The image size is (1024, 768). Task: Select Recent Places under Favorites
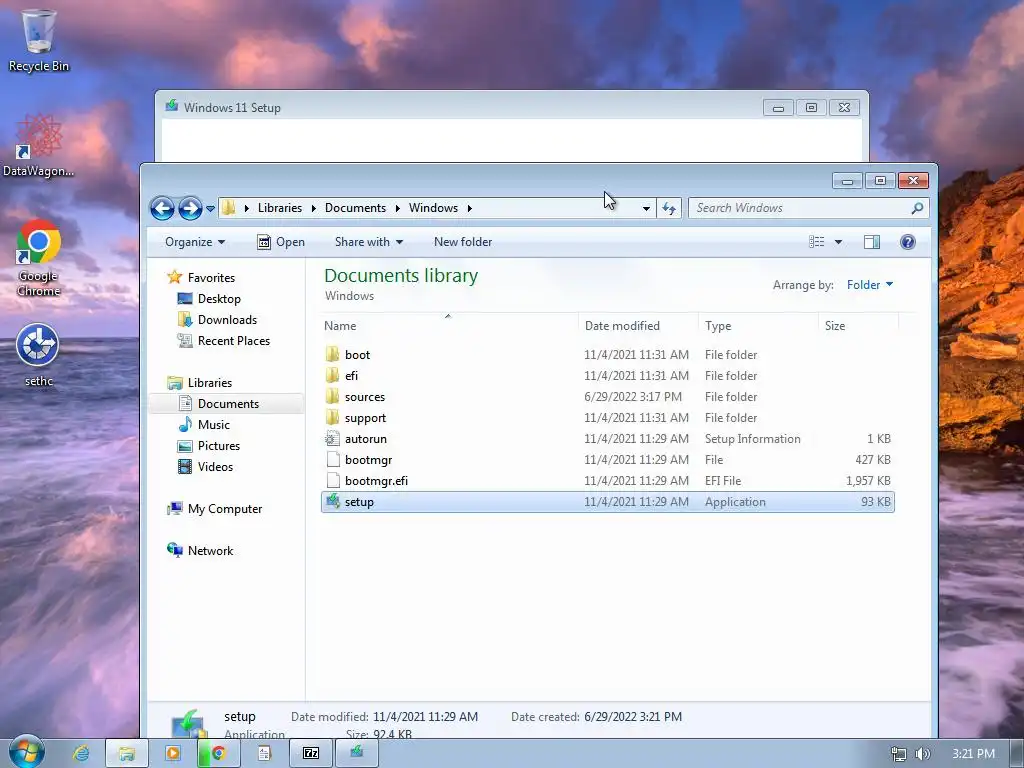(x=224, y=340)
